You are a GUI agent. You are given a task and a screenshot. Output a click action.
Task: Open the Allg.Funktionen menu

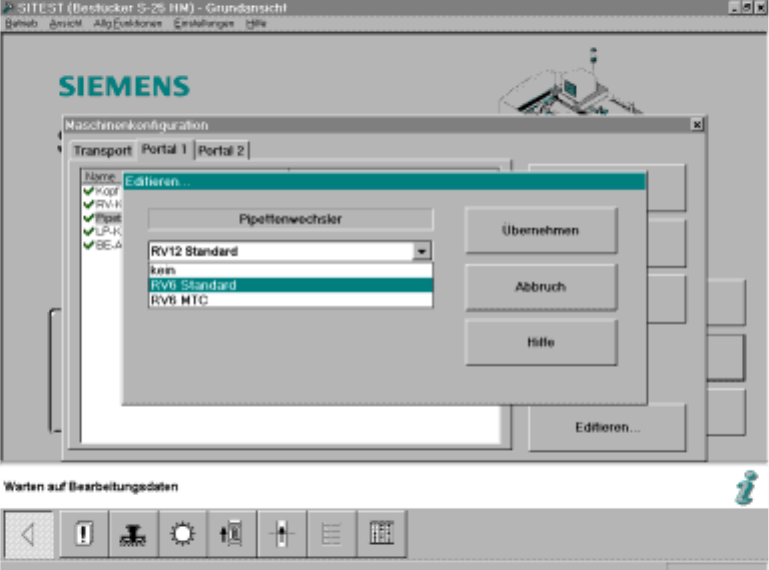point(128,24)
